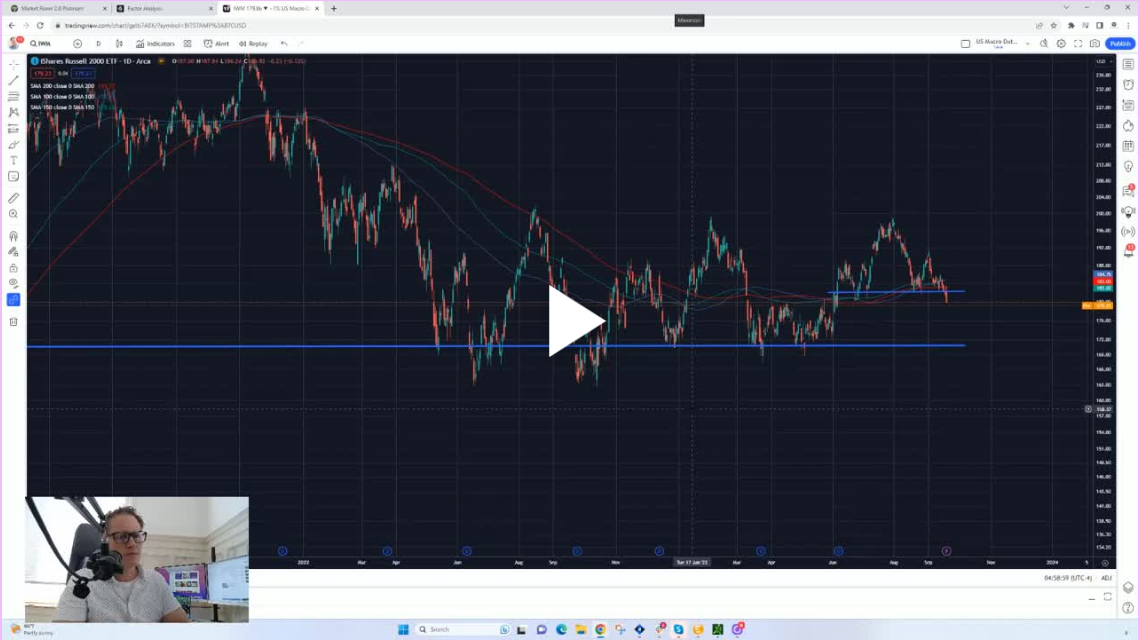Viewport: 1139px width, 640px height.
Task: Open the timezone clock UTC-4 menu
Action: (1068, 578)
